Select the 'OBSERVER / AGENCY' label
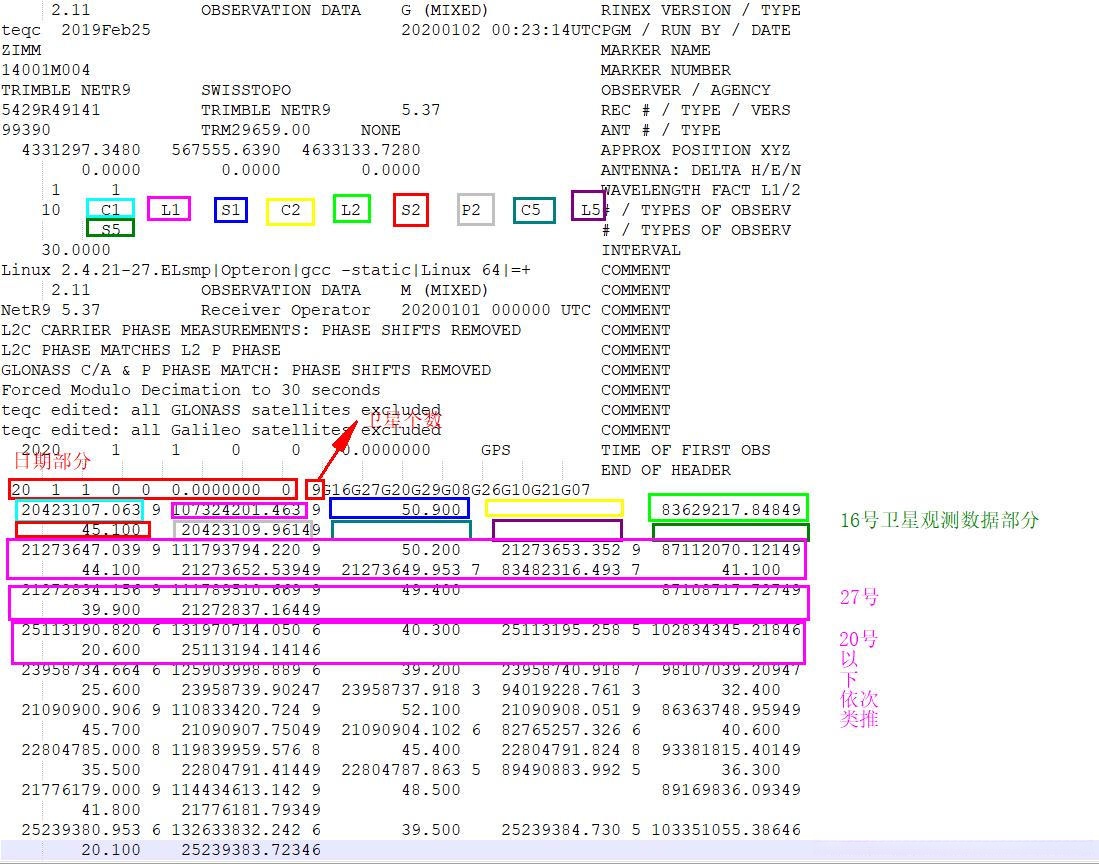This screenshot has width=1099, height=864. pos(685,90)
